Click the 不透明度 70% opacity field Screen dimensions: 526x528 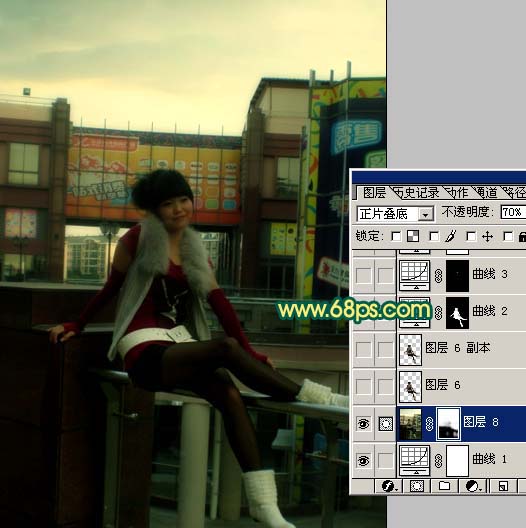coord(513,212)
